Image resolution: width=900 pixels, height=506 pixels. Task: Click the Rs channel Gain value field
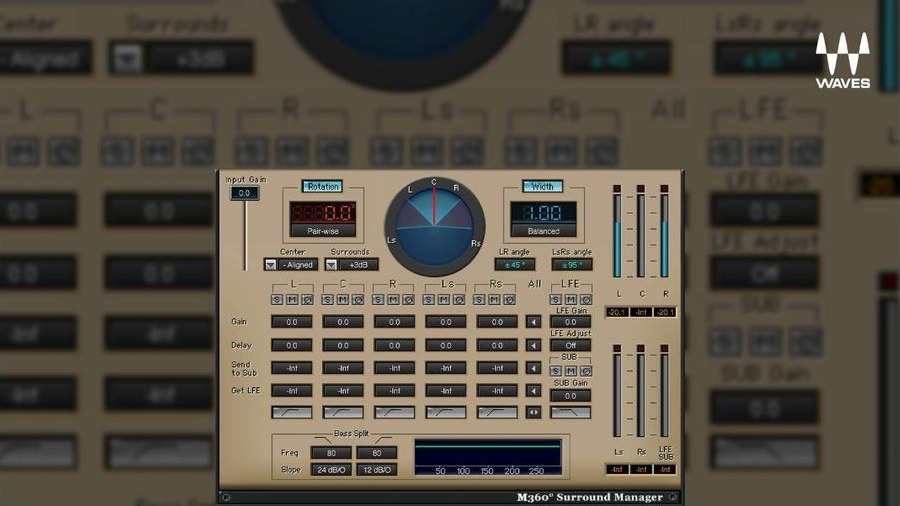[x=497, y=322]
